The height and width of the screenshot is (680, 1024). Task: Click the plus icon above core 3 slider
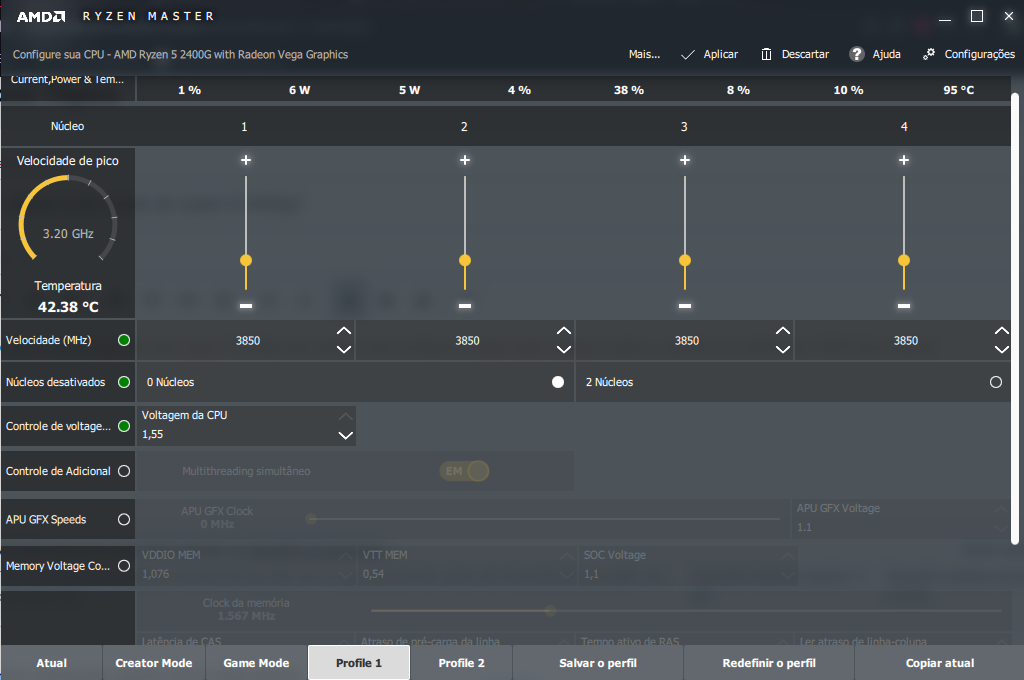(x=684, y=160)
